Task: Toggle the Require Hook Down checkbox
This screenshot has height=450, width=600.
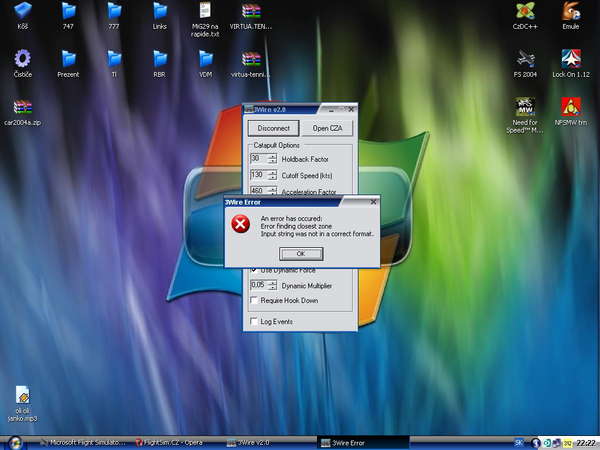Action: tap(254, 300)
